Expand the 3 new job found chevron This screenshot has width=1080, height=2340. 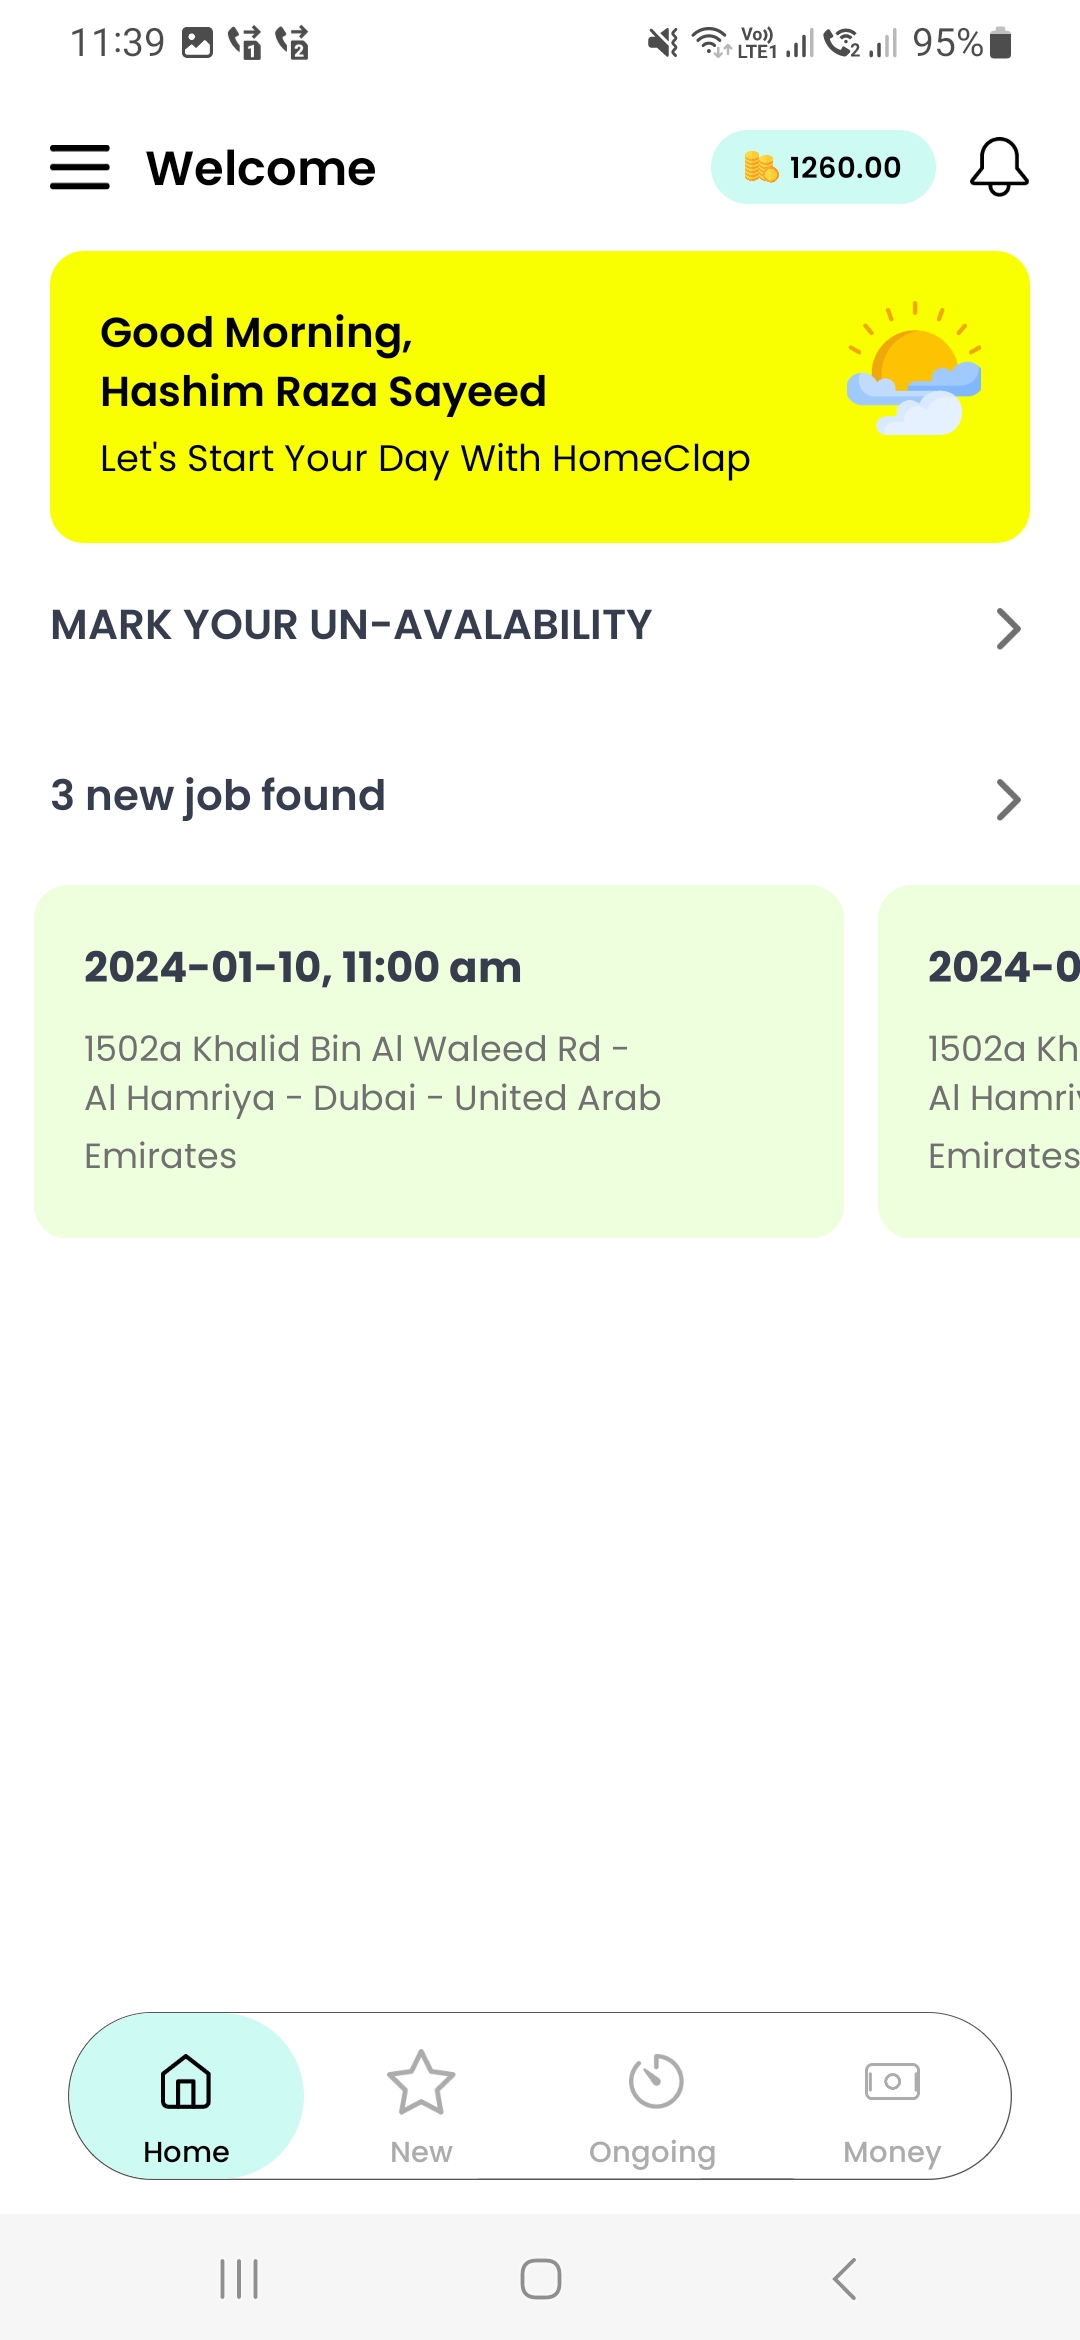(1008, 799)
